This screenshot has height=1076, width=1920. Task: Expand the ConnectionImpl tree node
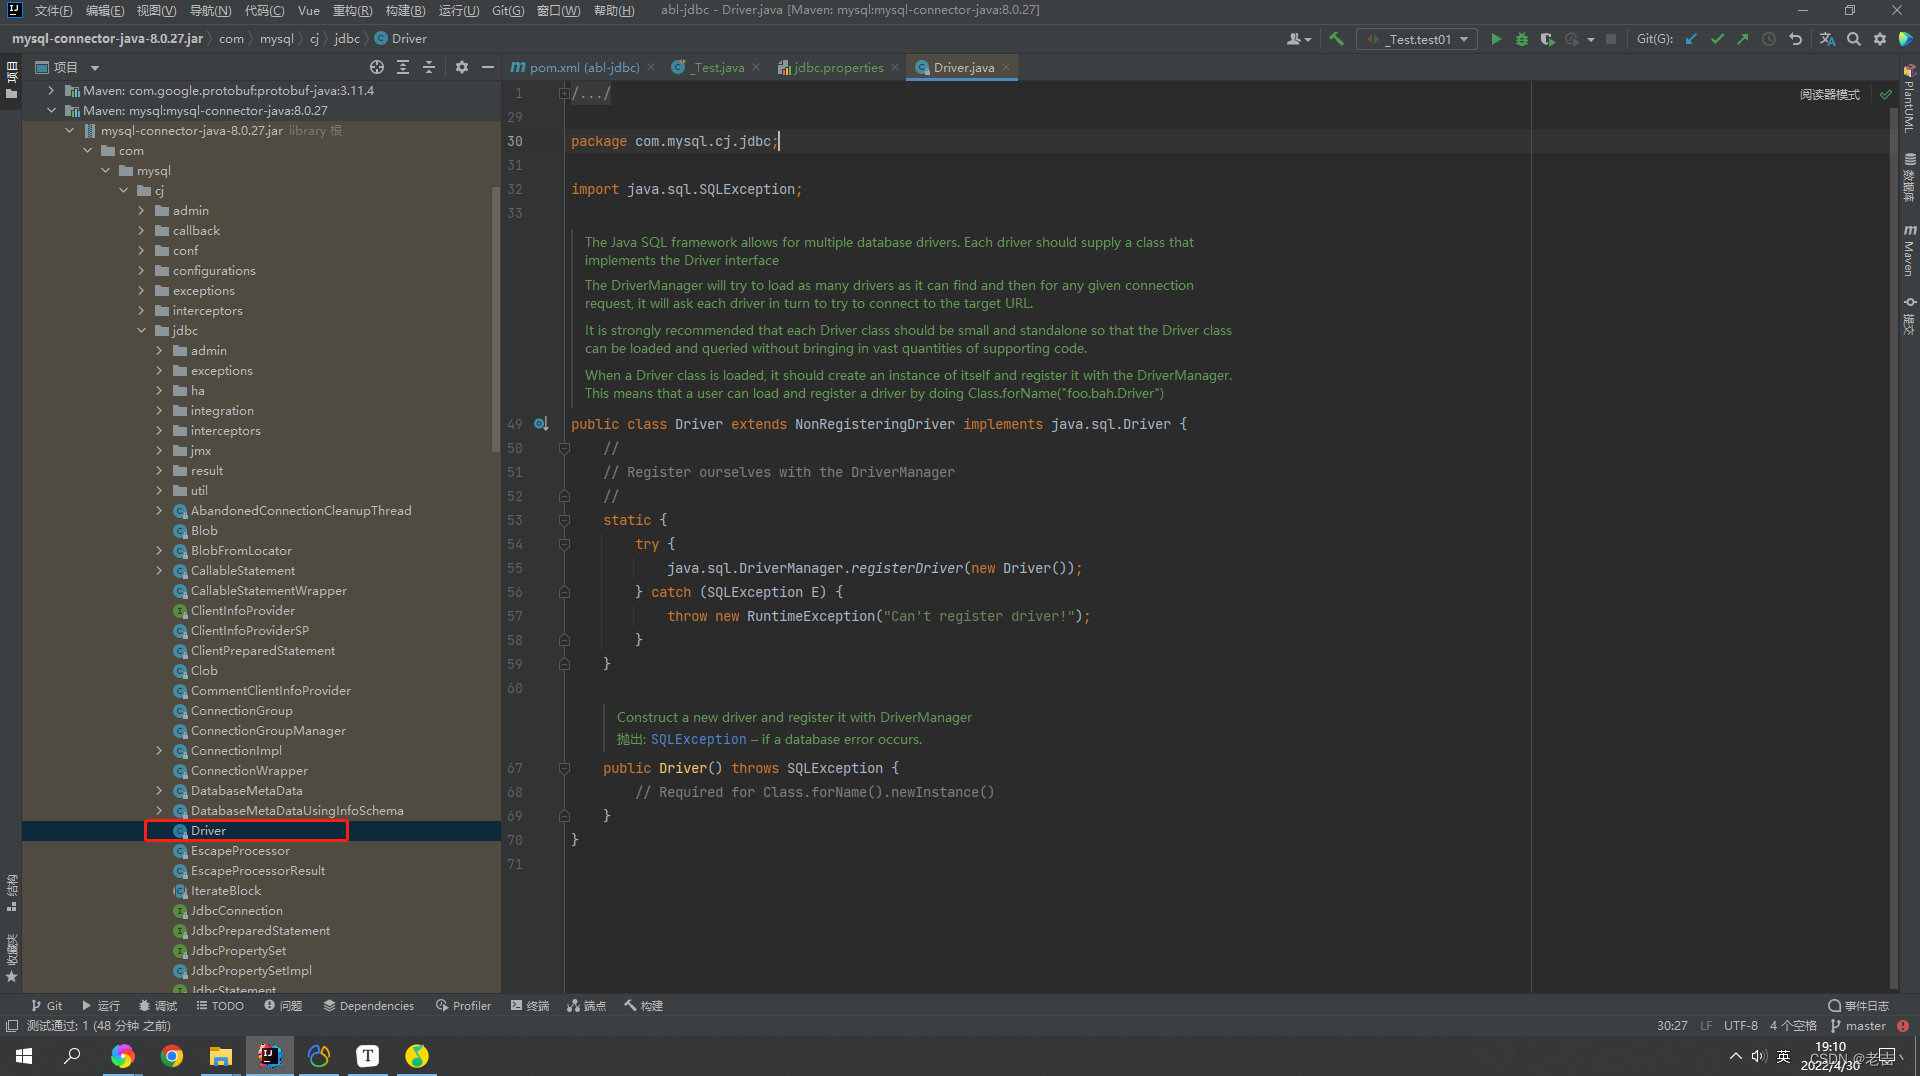[x=159, y=751]
